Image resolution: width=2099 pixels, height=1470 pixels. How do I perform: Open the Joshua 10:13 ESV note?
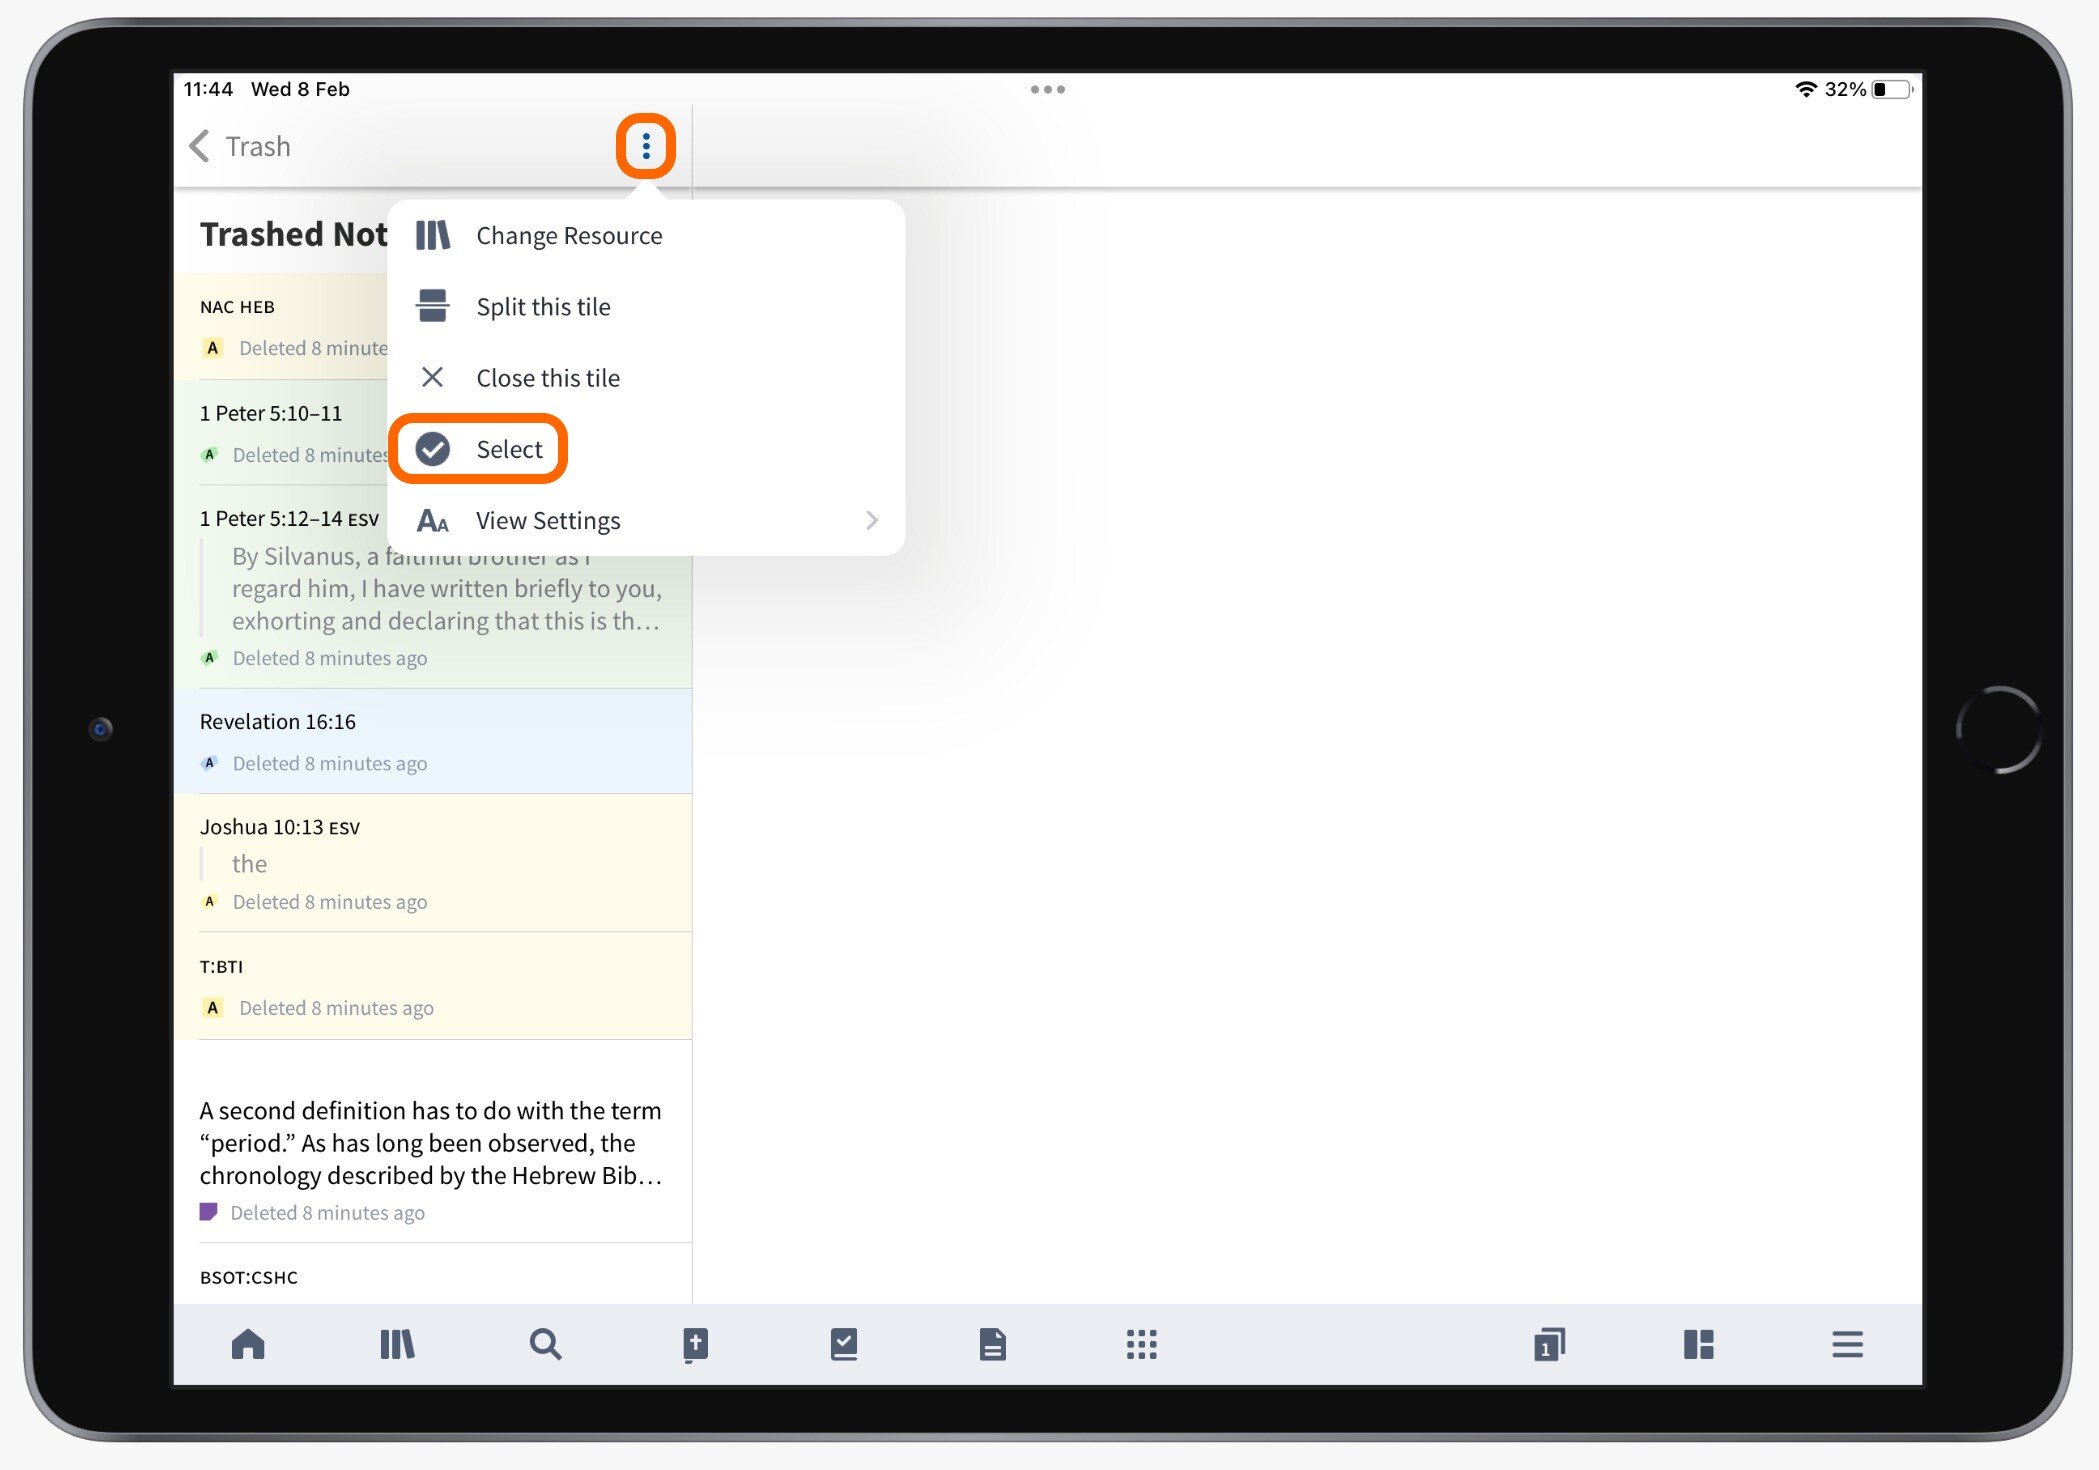tap(433, 863)
